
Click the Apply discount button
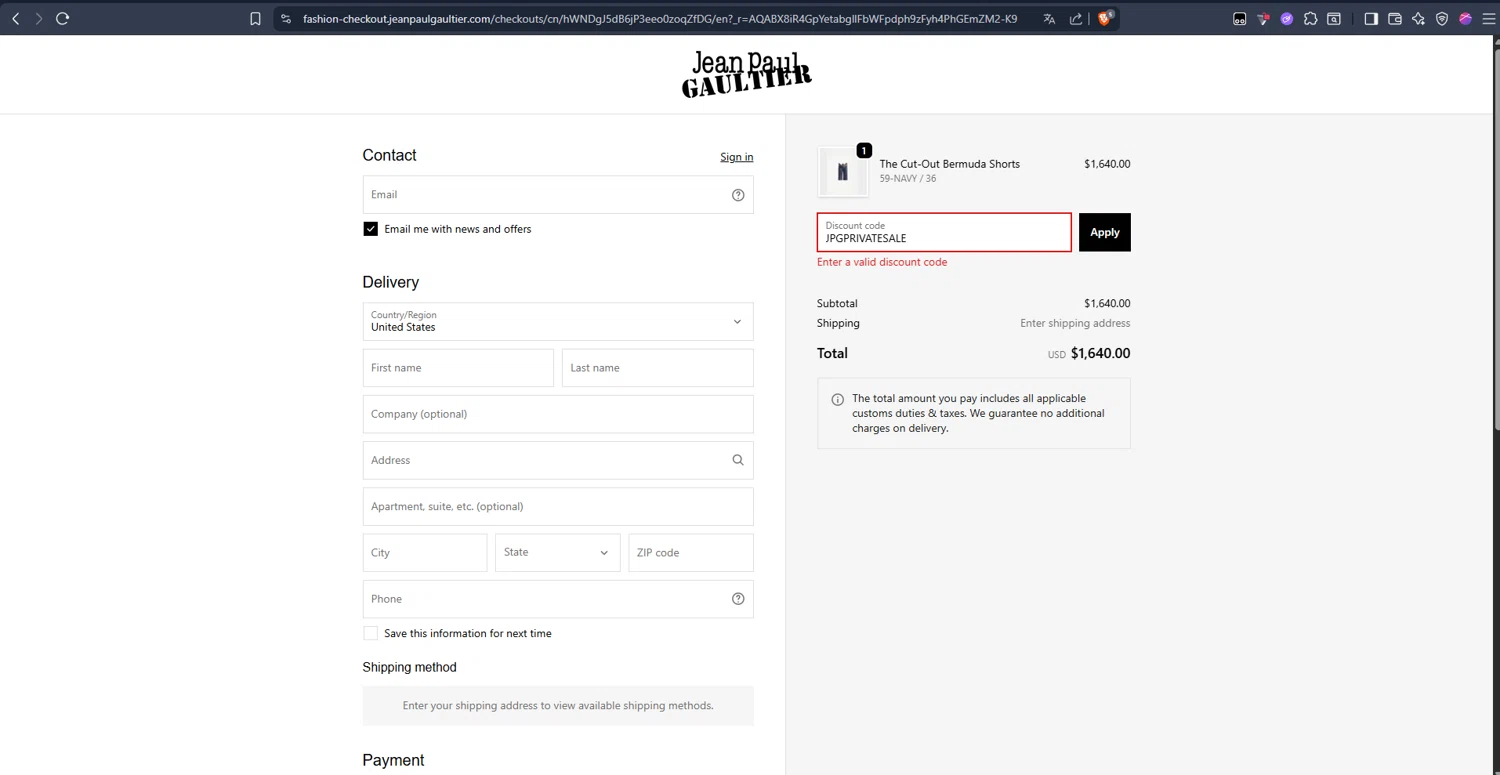click(x=1105, y=232)
